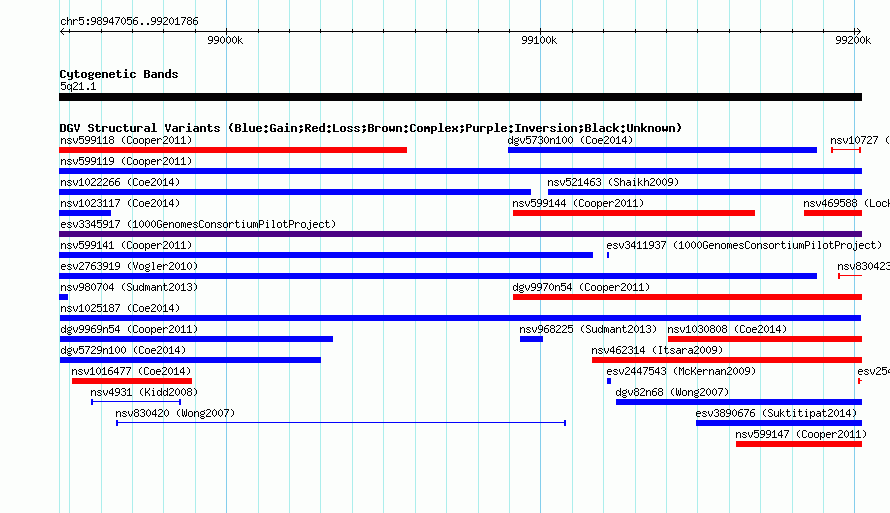Click the nsv968225 (Sudmant2013) label
The height and width of the screenshot is (513, 890).
click(x=588, y=329)
